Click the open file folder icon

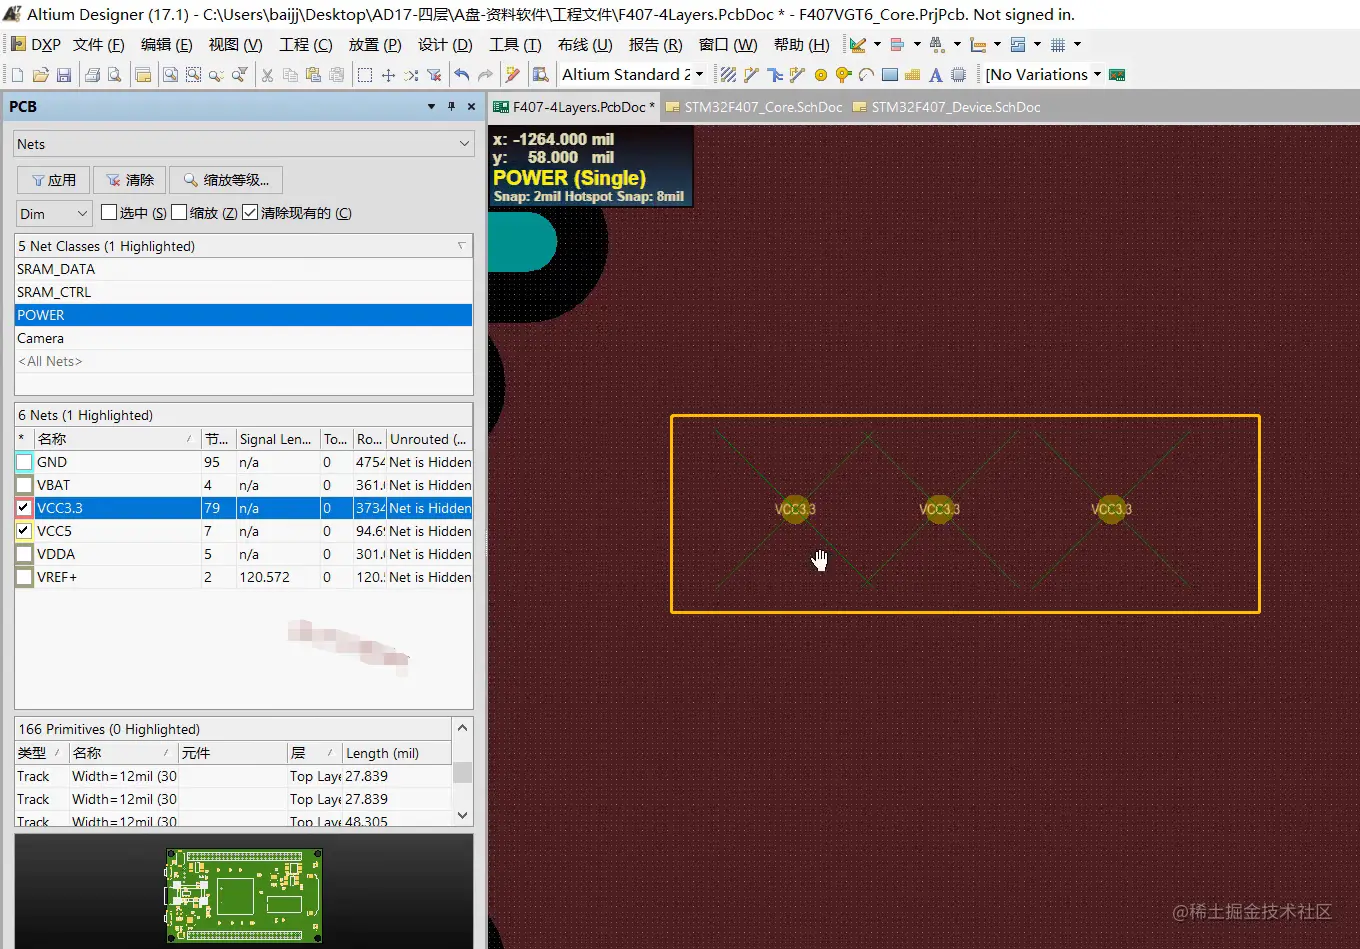coord(41,75)
